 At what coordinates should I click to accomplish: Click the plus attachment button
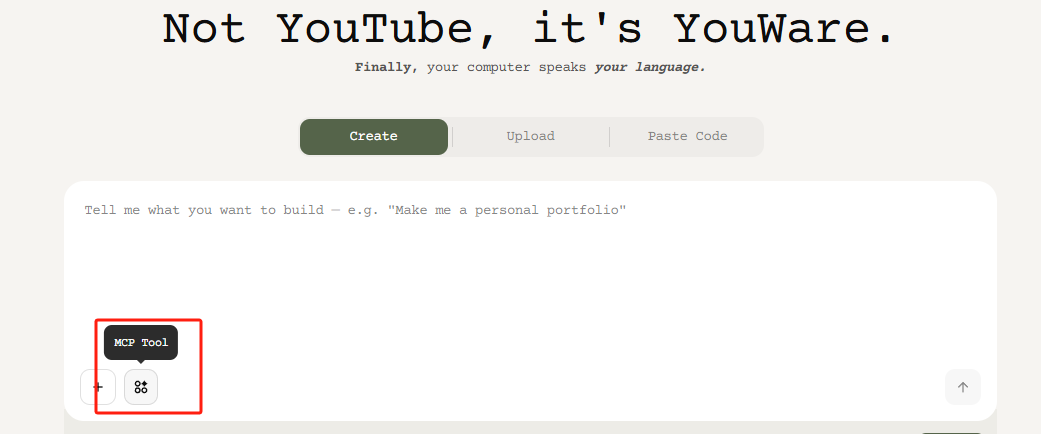(x=98, y=387)
